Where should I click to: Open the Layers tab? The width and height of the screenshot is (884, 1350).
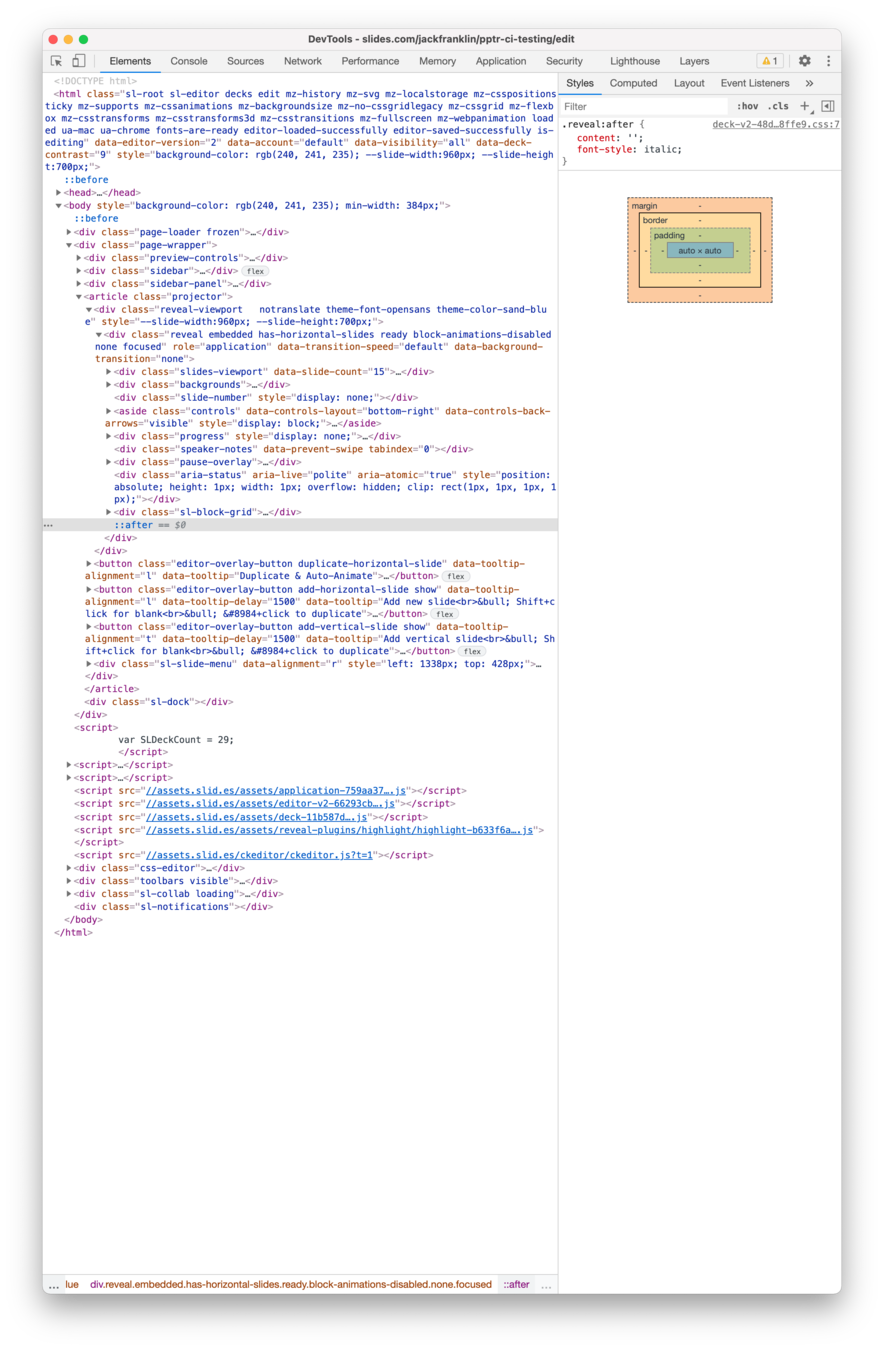tap(694, 61)
